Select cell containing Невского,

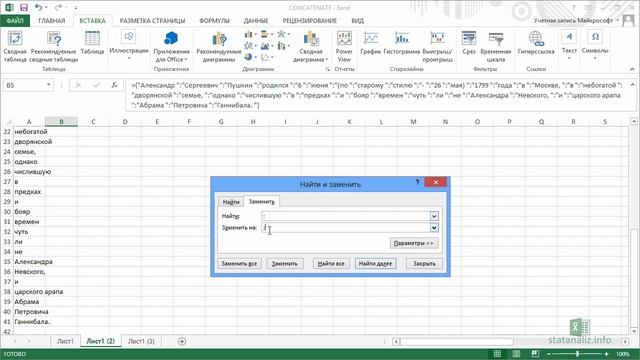29,272
